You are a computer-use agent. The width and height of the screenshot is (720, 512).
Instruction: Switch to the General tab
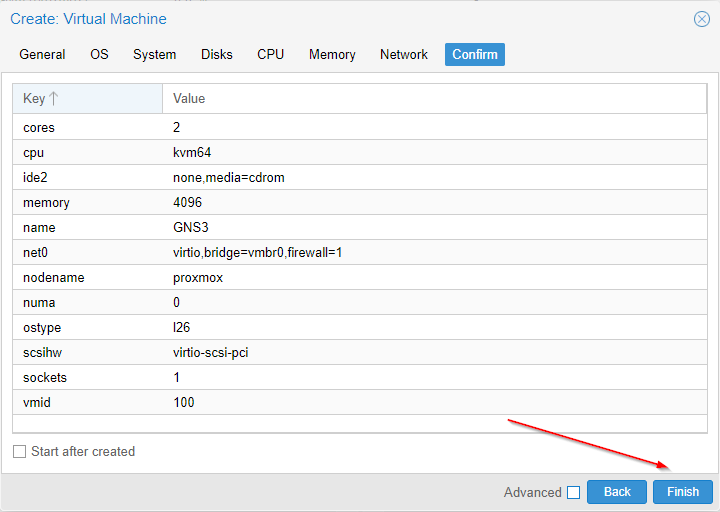[x=42, y=55]
